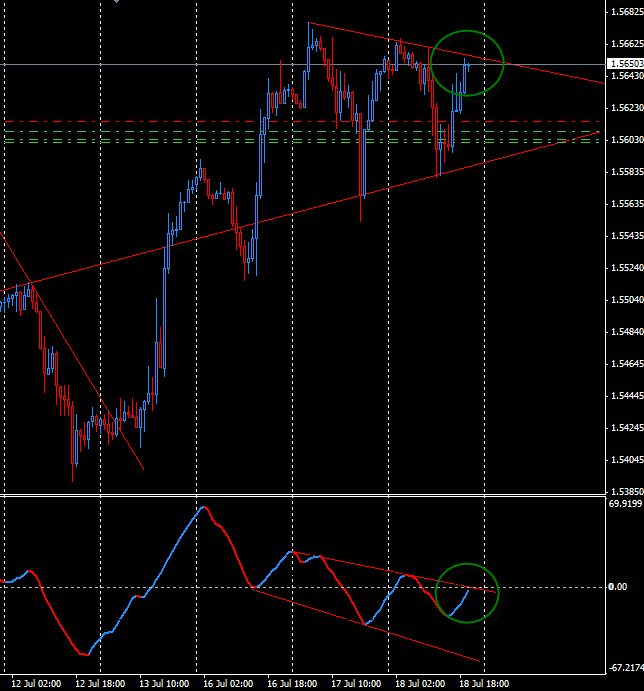Click the 1.55435 price axis label
This screenshot has height=691, width=644.
point(627,236)
